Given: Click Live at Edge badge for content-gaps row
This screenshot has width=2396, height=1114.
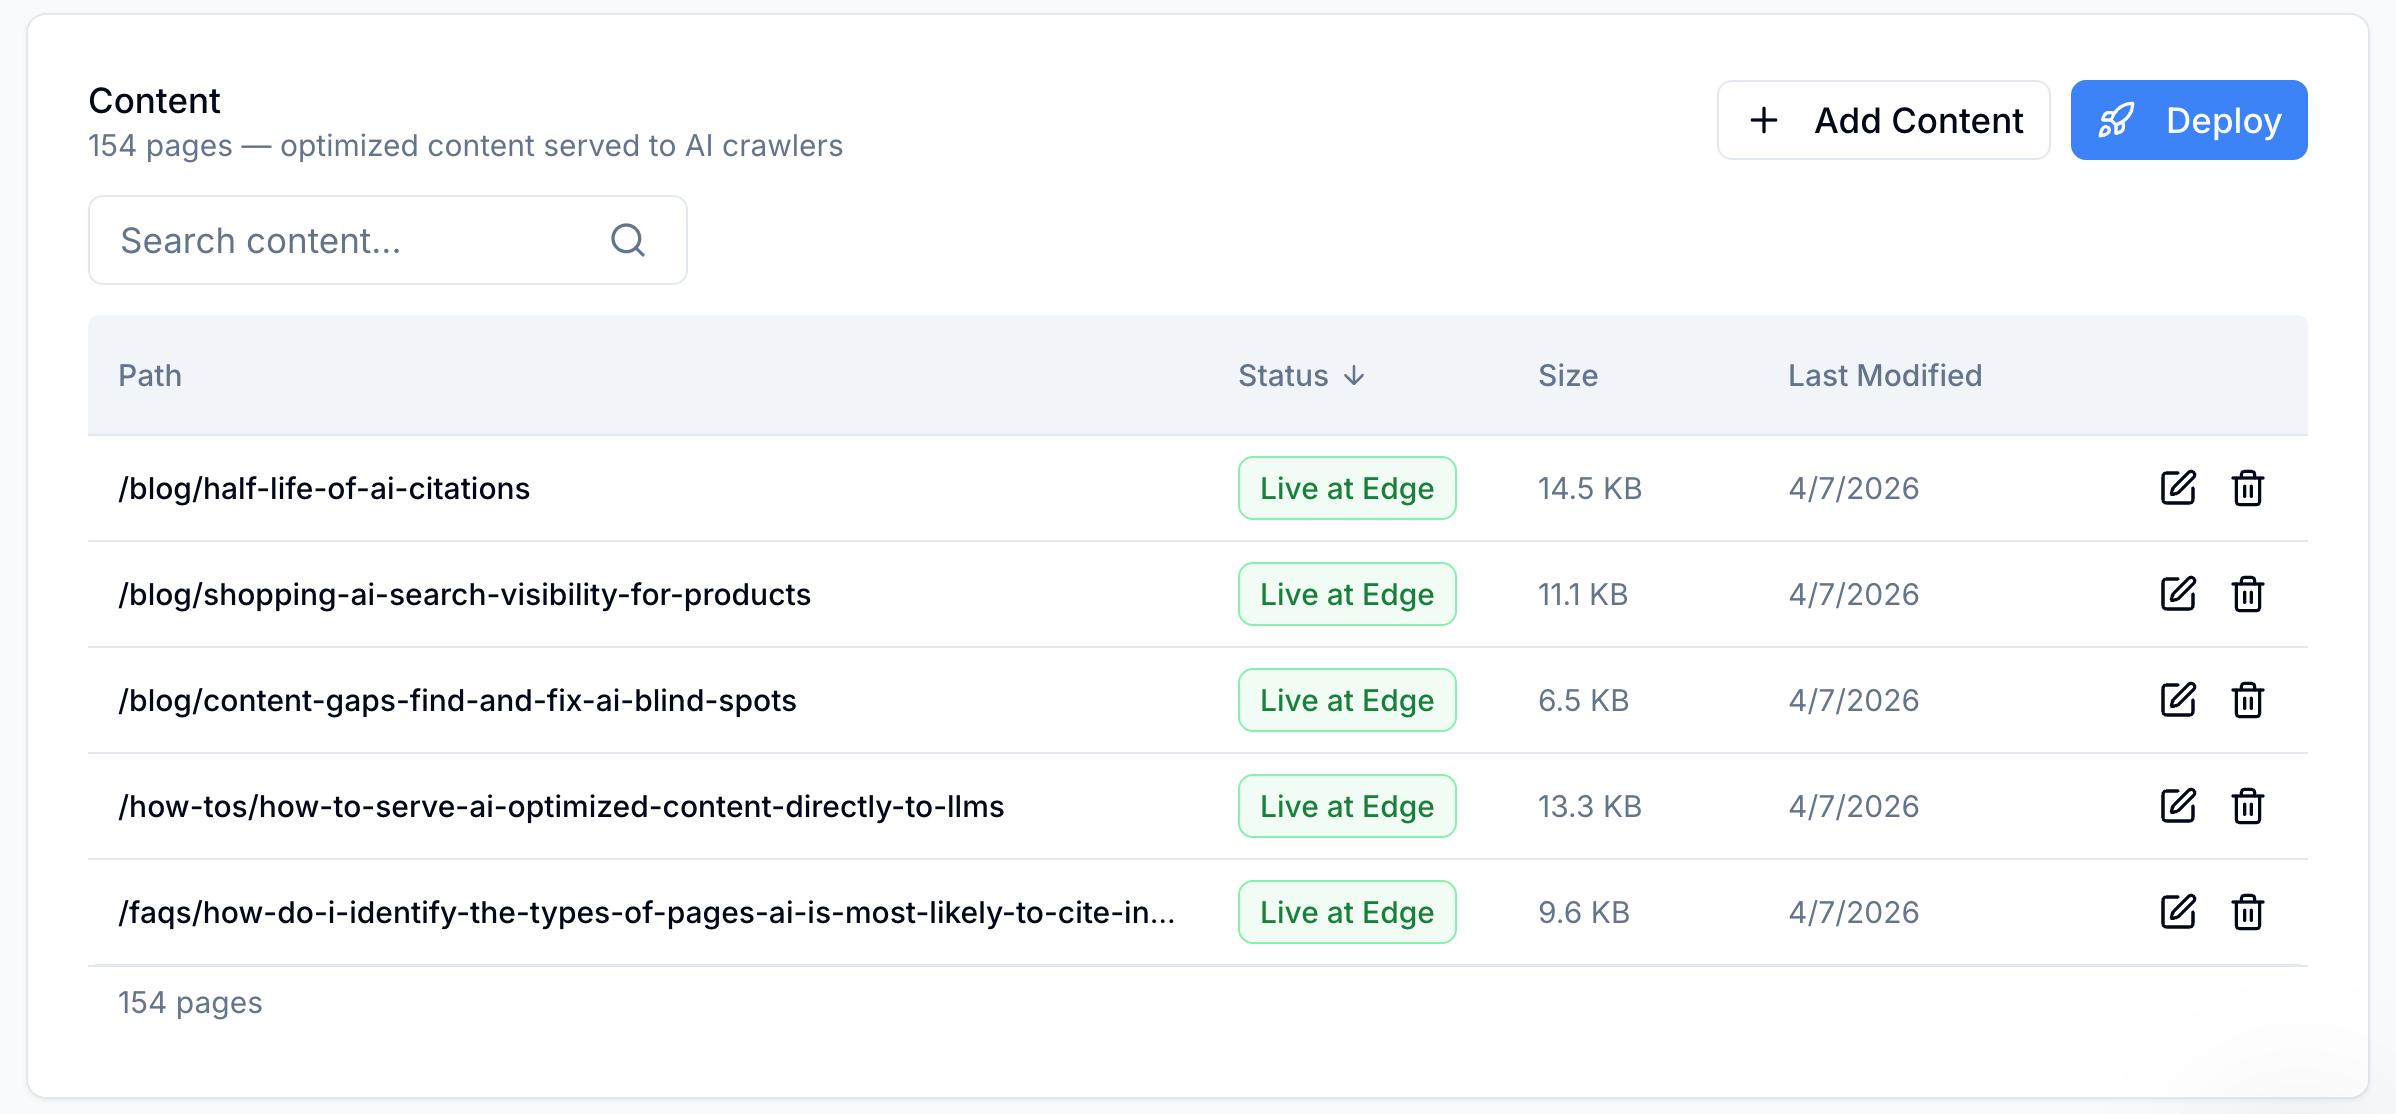Looking at the screenshot, I should 1347,700.
